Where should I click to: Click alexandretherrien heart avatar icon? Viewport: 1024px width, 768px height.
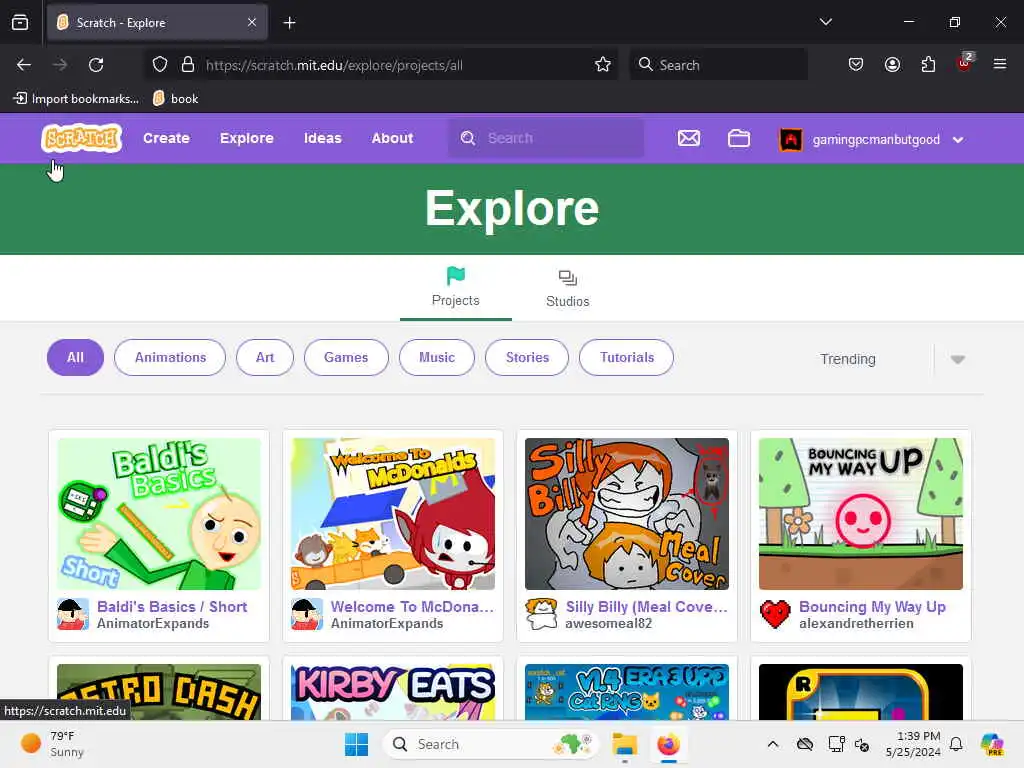775,614
